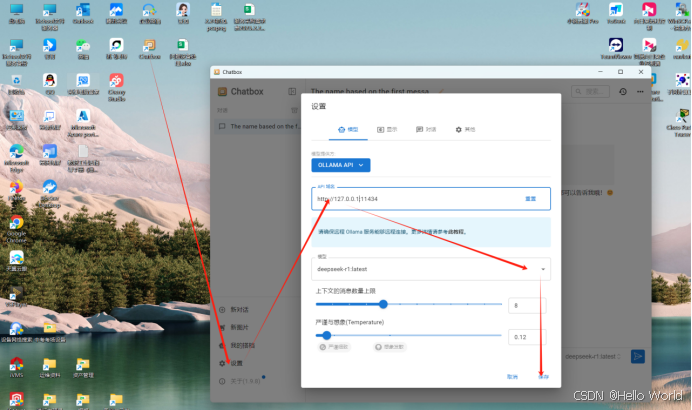The width and height of the screenshot is (692, 410).
Task: Open the Cherry Studio desktop icon
Action: tap(117, 87)
